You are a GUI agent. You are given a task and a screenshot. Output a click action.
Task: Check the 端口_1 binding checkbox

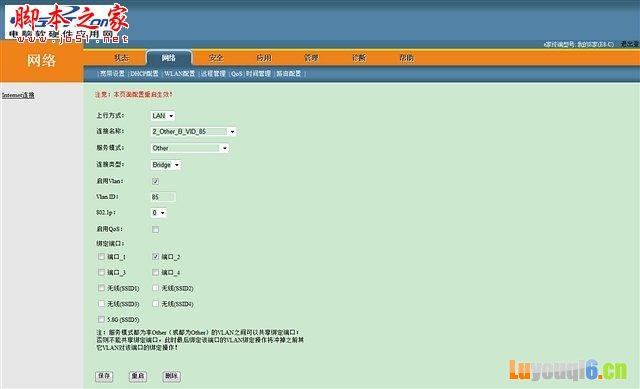[x=101, y=257]
